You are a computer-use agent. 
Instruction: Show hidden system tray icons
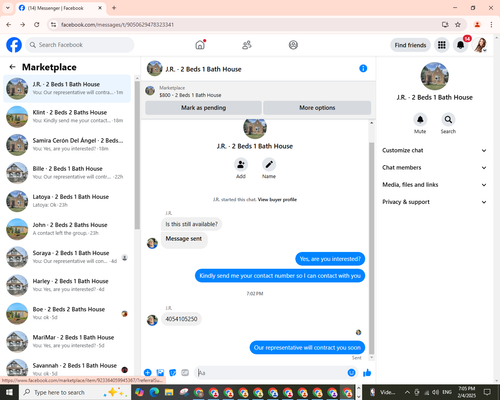tap(407, 392)
